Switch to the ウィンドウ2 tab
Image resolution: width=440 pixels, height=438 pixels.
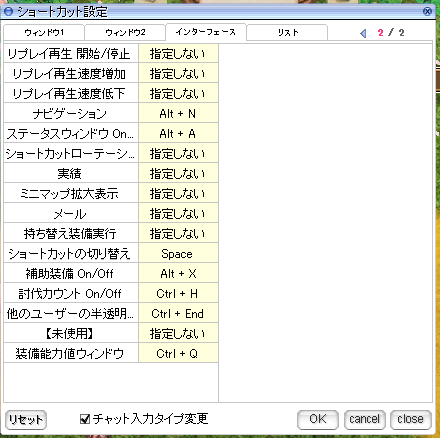coord(125,32)
